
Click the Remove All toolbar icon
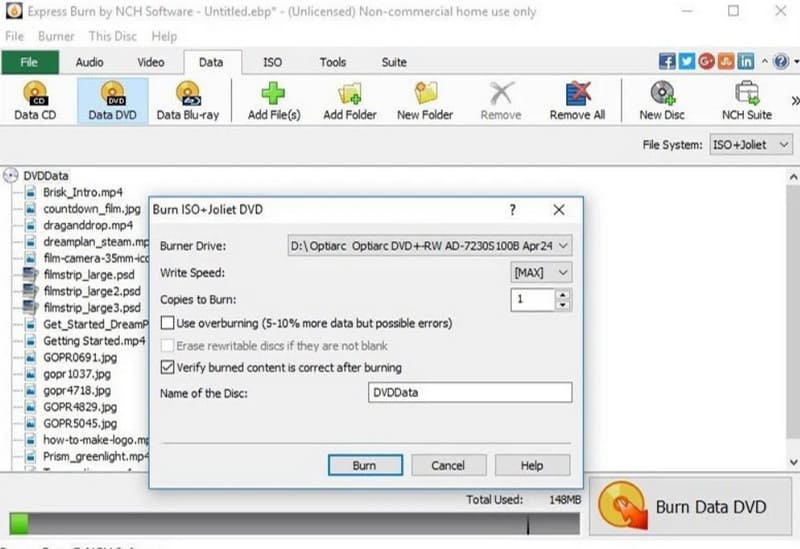click(577, 94)
